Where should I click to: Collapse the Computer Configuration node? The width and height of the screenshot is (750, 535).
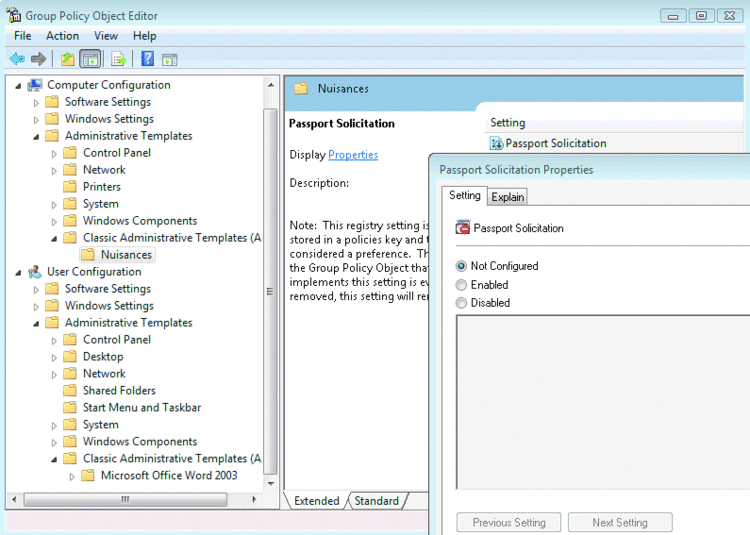18,86
